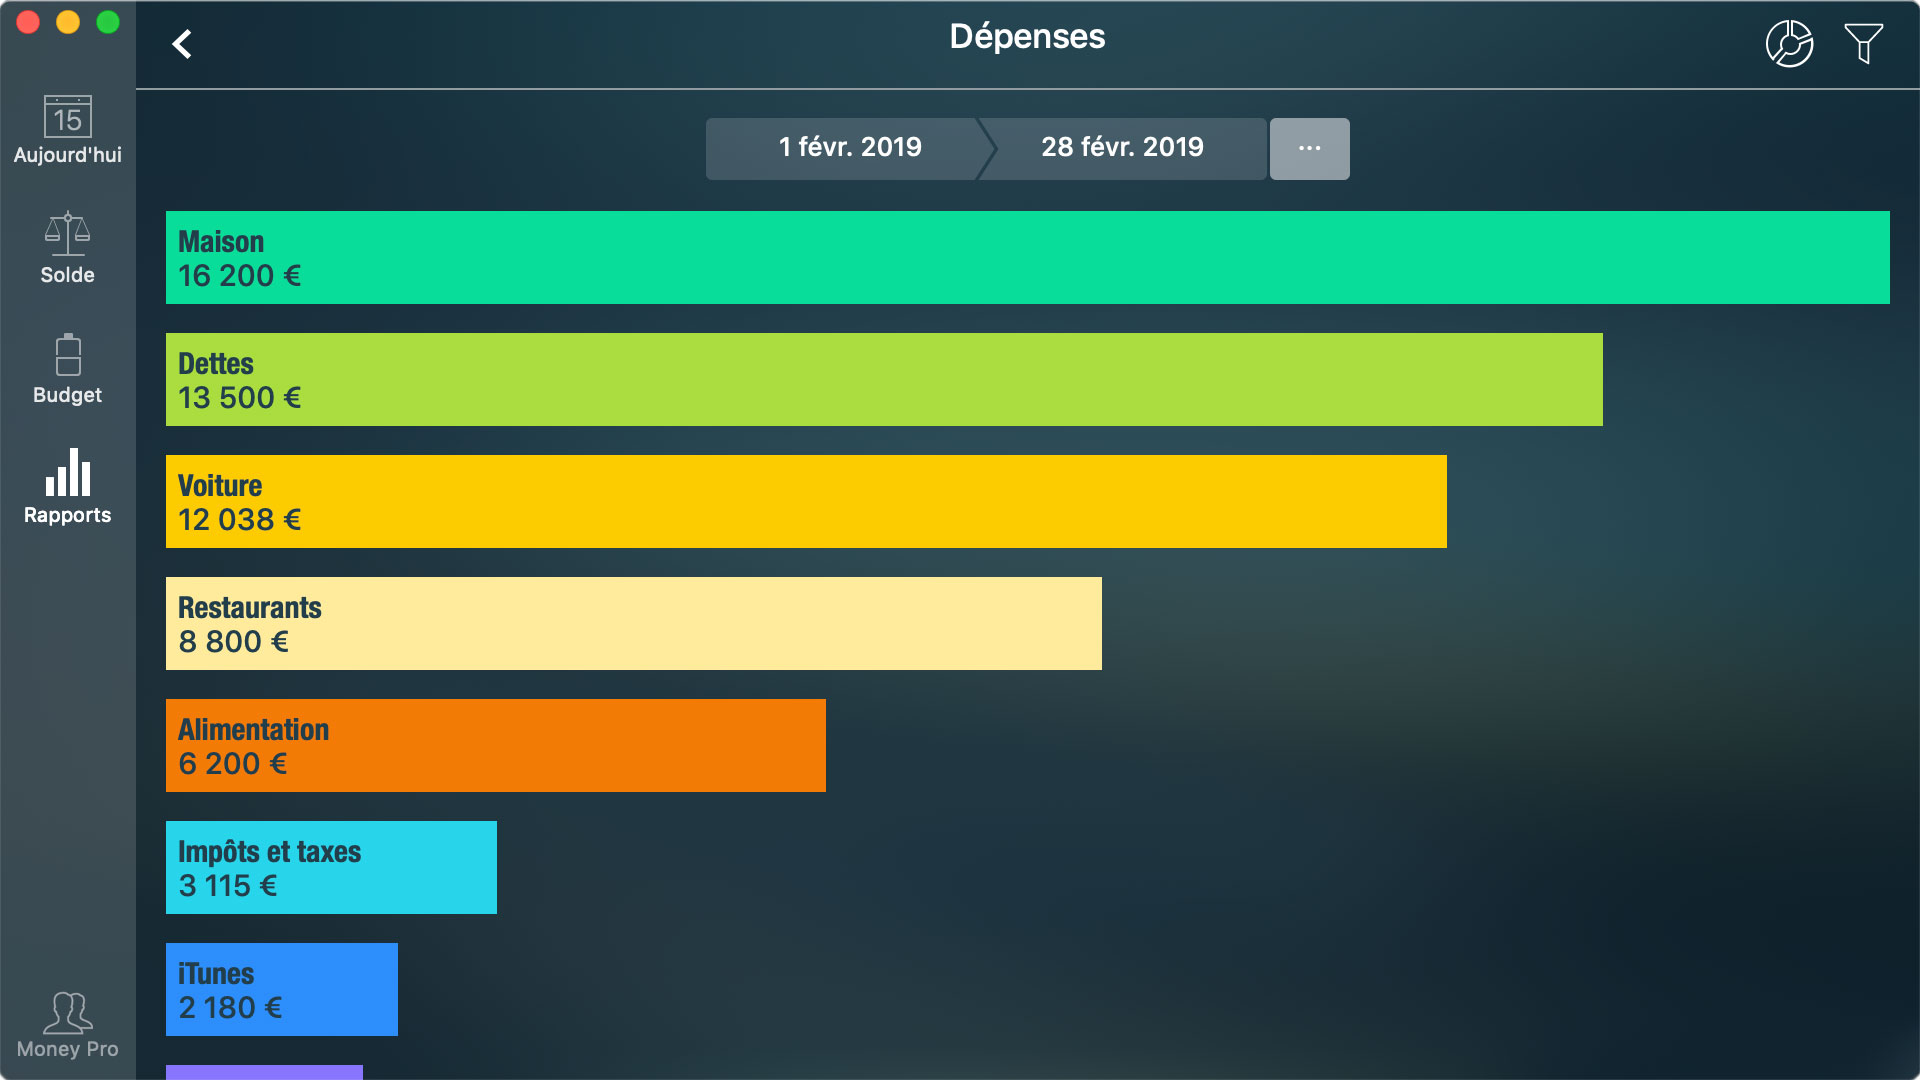Image resolution: width=1920 pixels, height=1080 pixels.
Task: Go back using the back arrow
Action: tap(182, 44)
